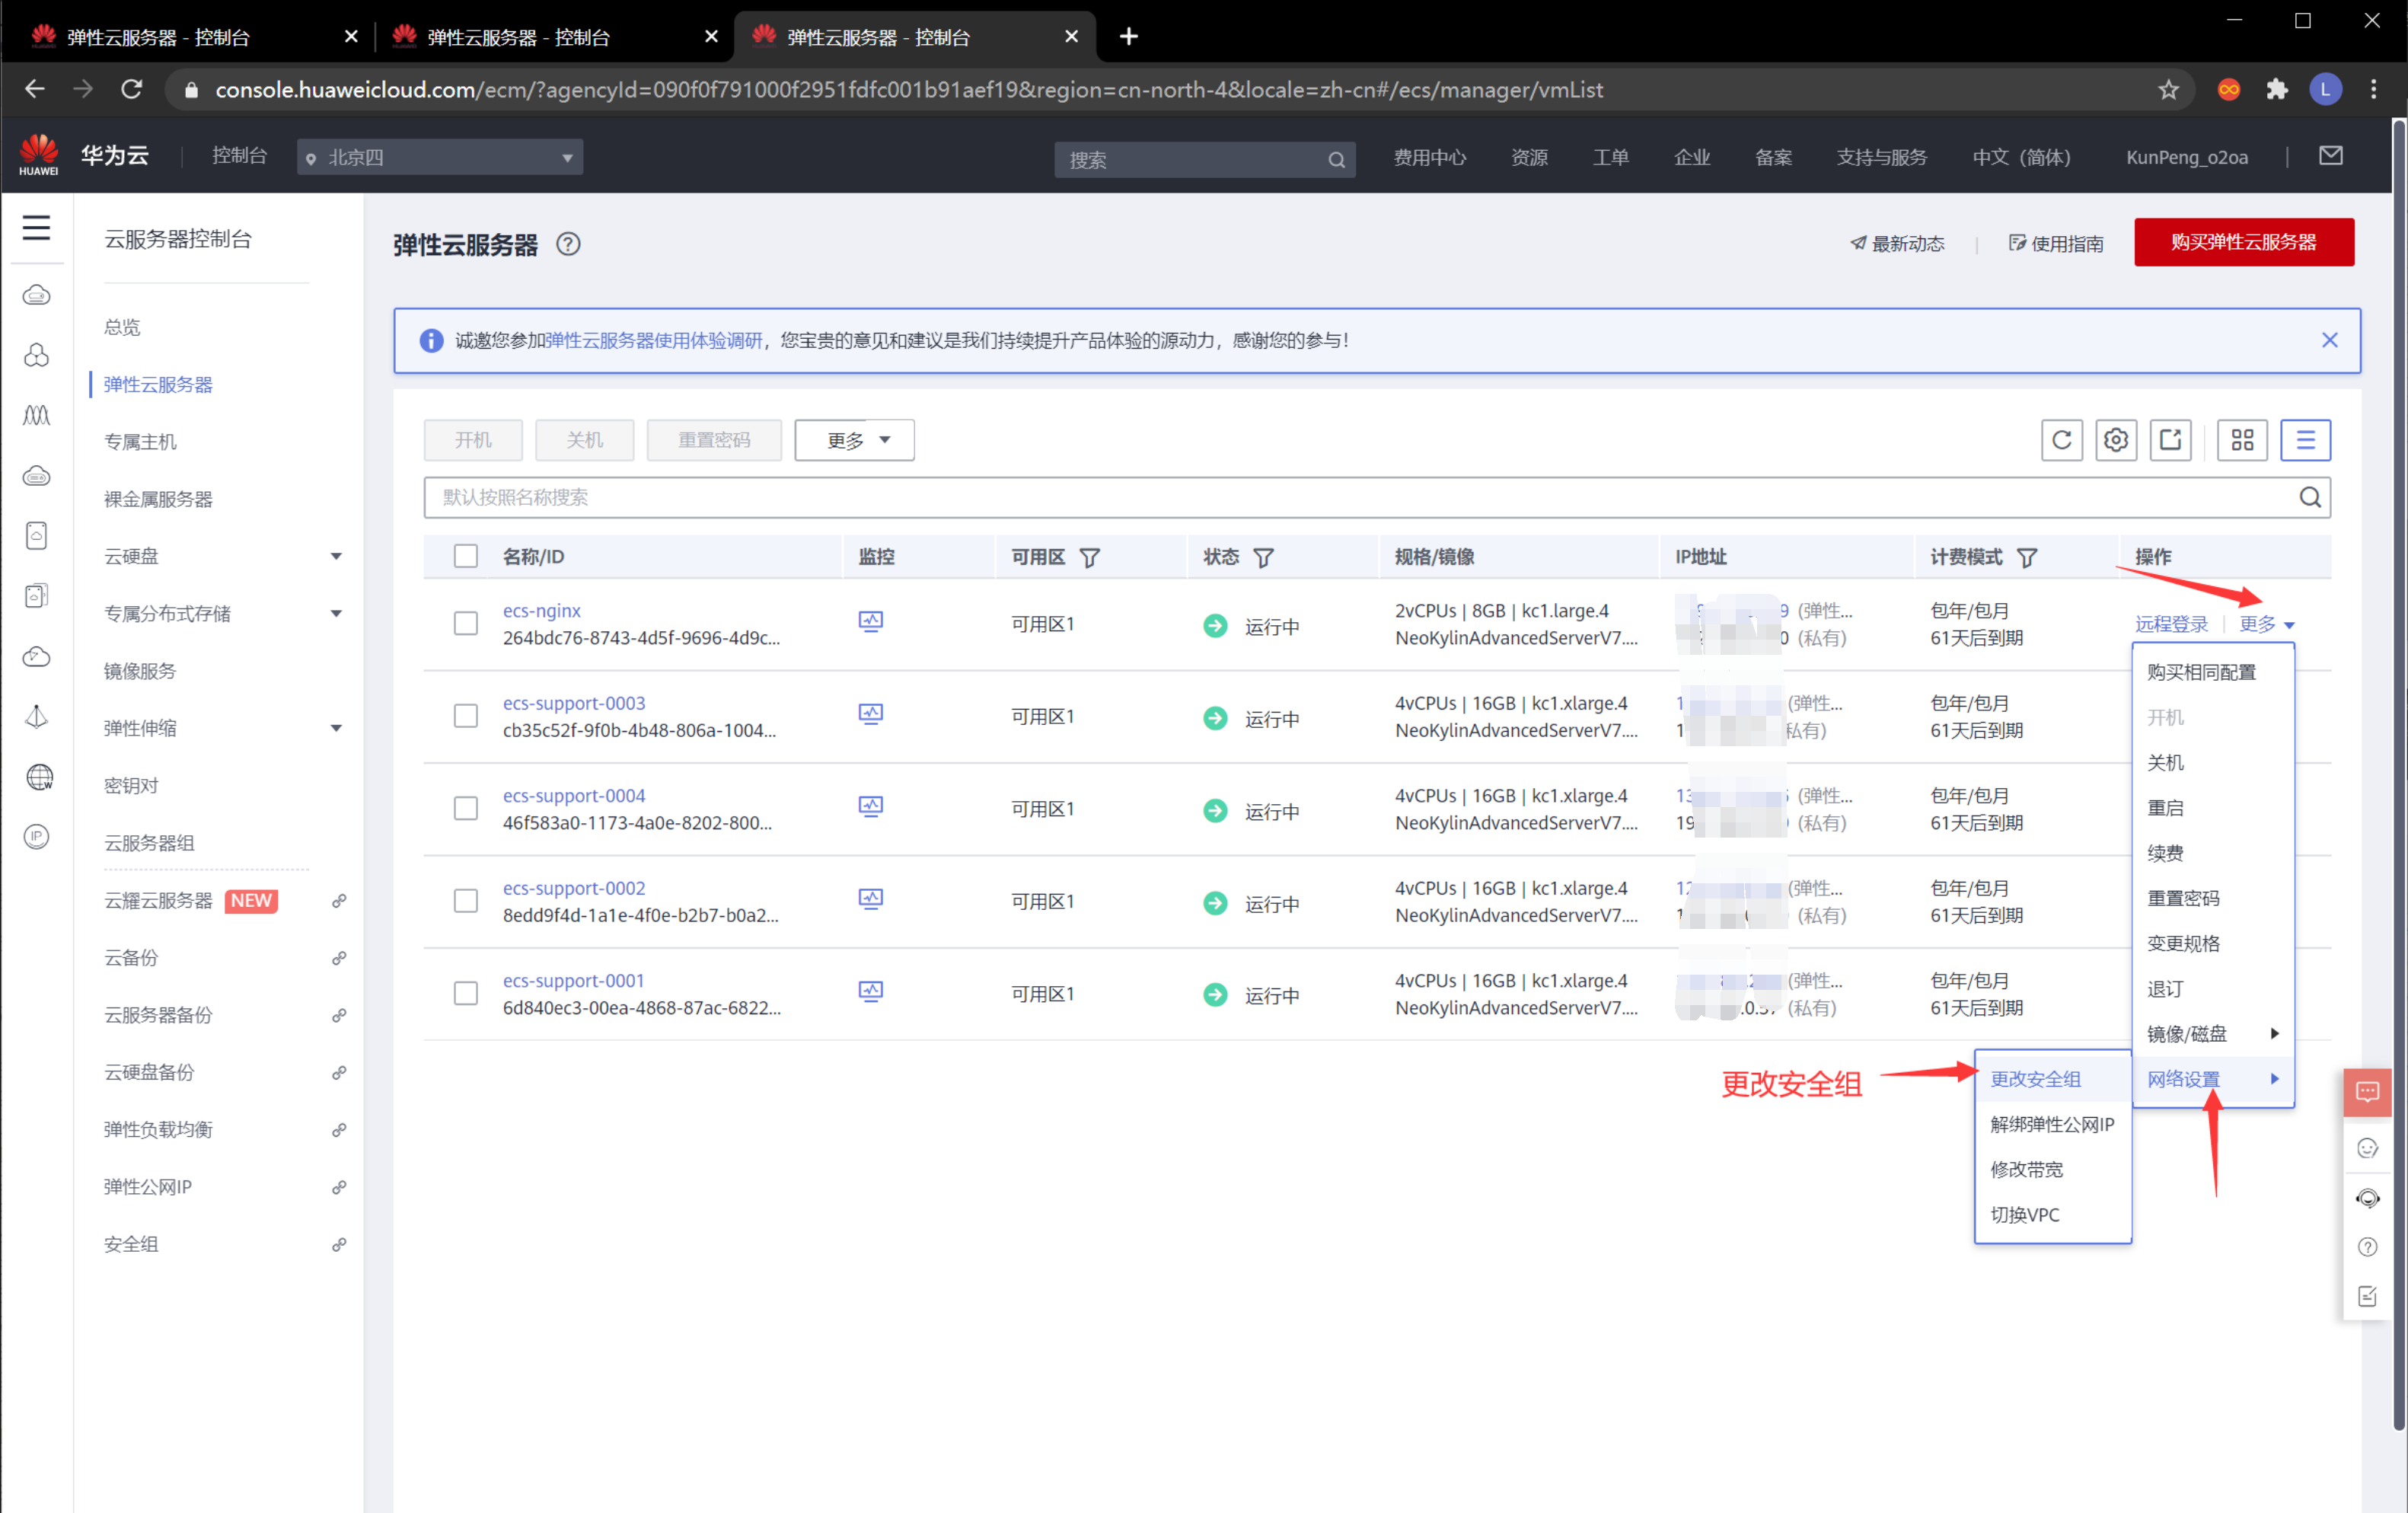Bookmark this page with the star icon

pos(2168,90)
